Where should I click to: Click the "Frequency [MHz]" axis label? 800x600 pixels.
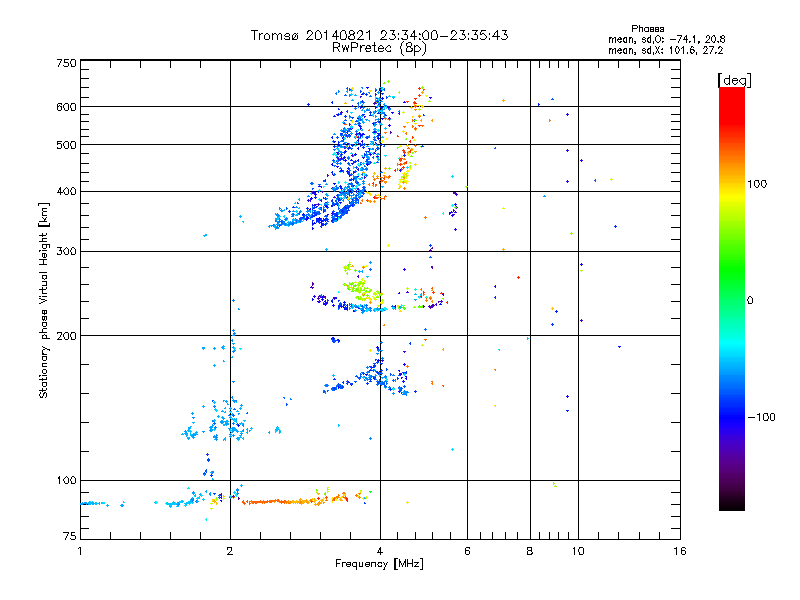pos(379,564)
